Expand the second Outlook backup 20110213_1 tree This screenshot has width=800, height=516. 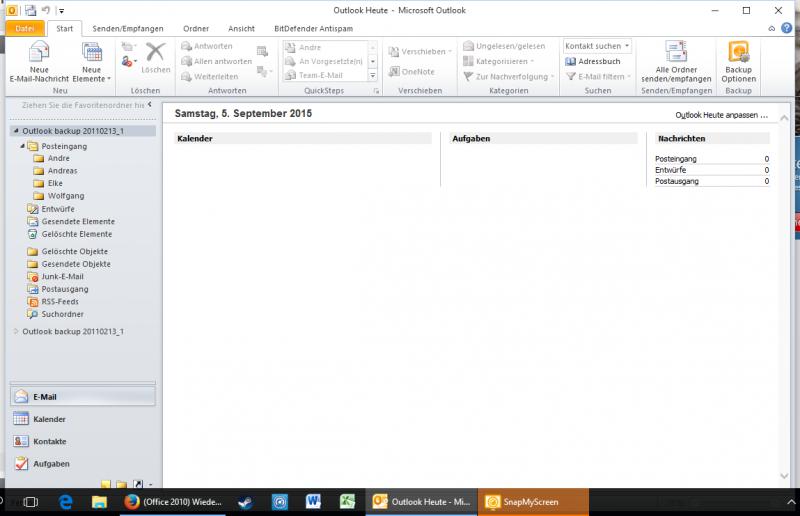click(x=16, y=331)
